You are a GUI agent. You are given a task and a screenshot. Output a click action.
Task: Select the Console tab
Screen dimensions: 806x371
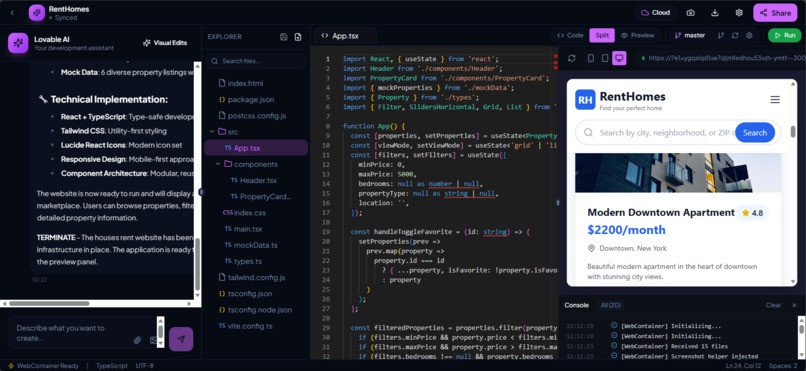576,305
